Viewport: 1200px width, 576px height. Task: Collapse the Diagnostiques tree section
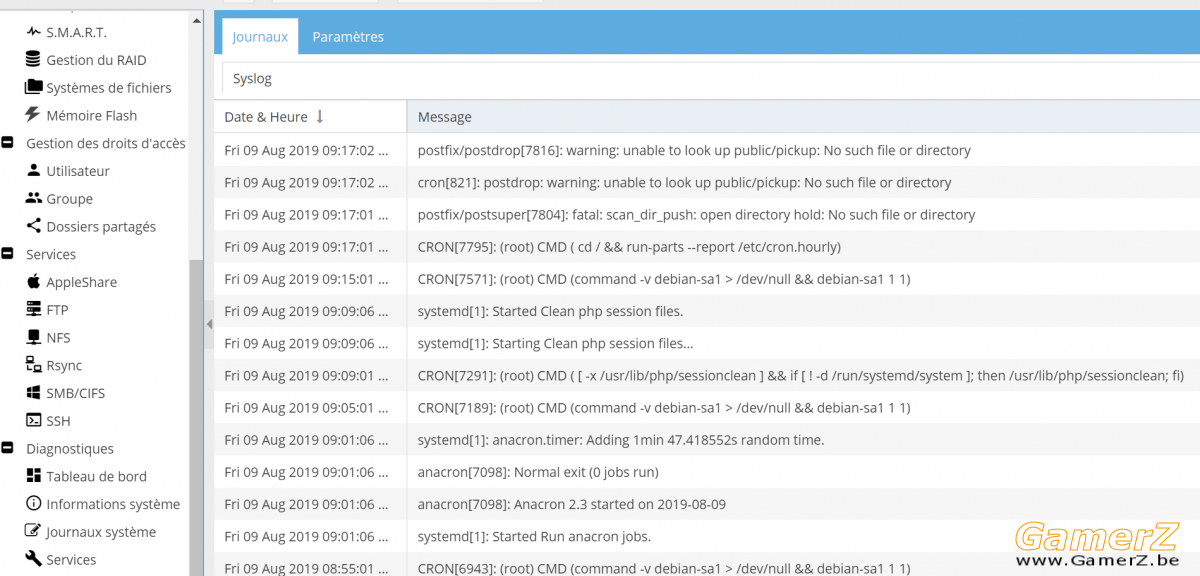click(7, 449)
